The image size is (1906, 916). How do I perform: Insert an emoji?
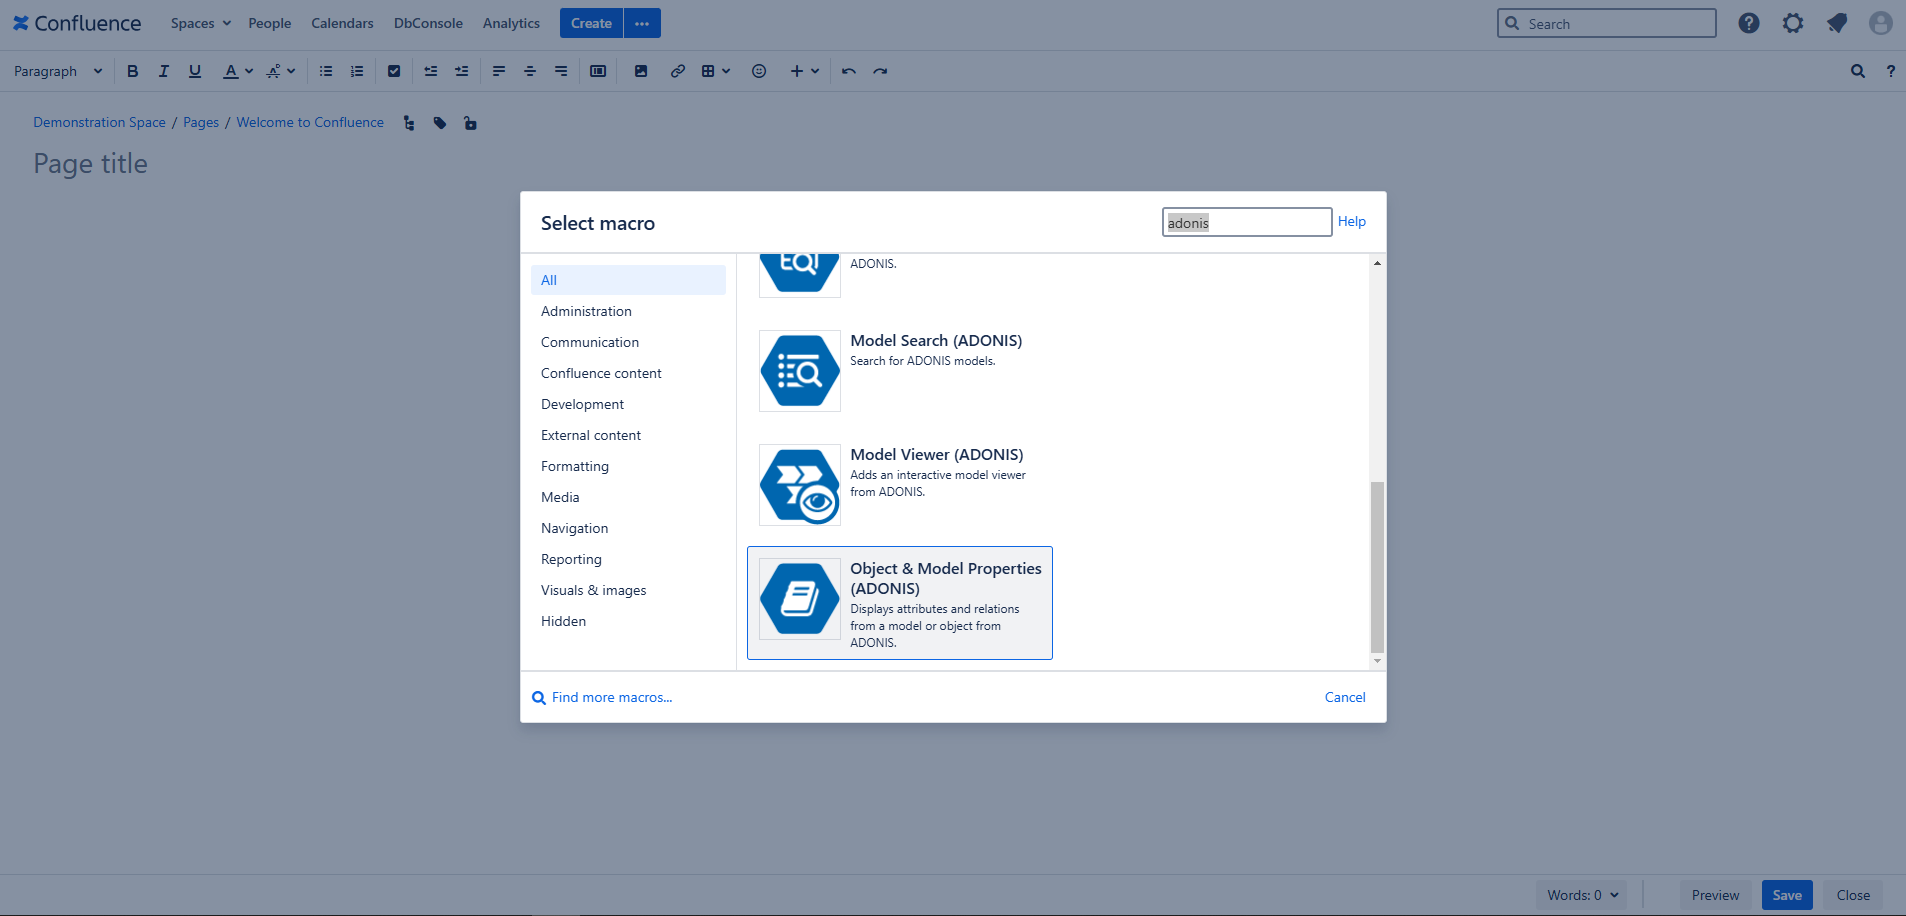tap(759, 70)
